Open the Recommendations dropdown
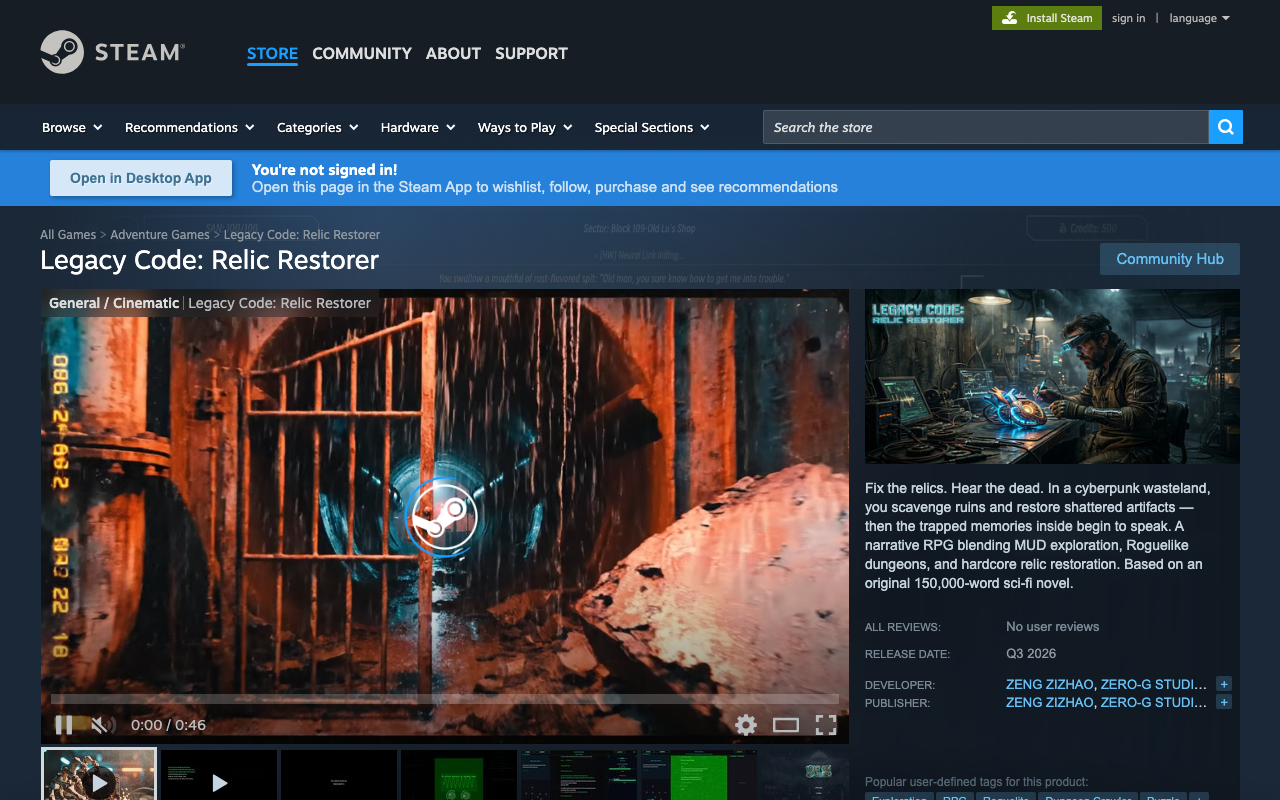 coord(190,127)
